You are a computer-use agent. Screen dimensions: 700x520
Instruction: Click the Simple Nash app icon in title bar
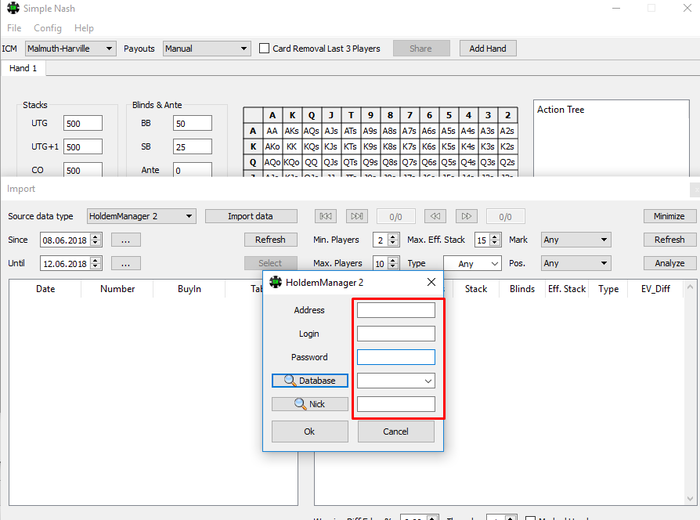click(13, 8)
